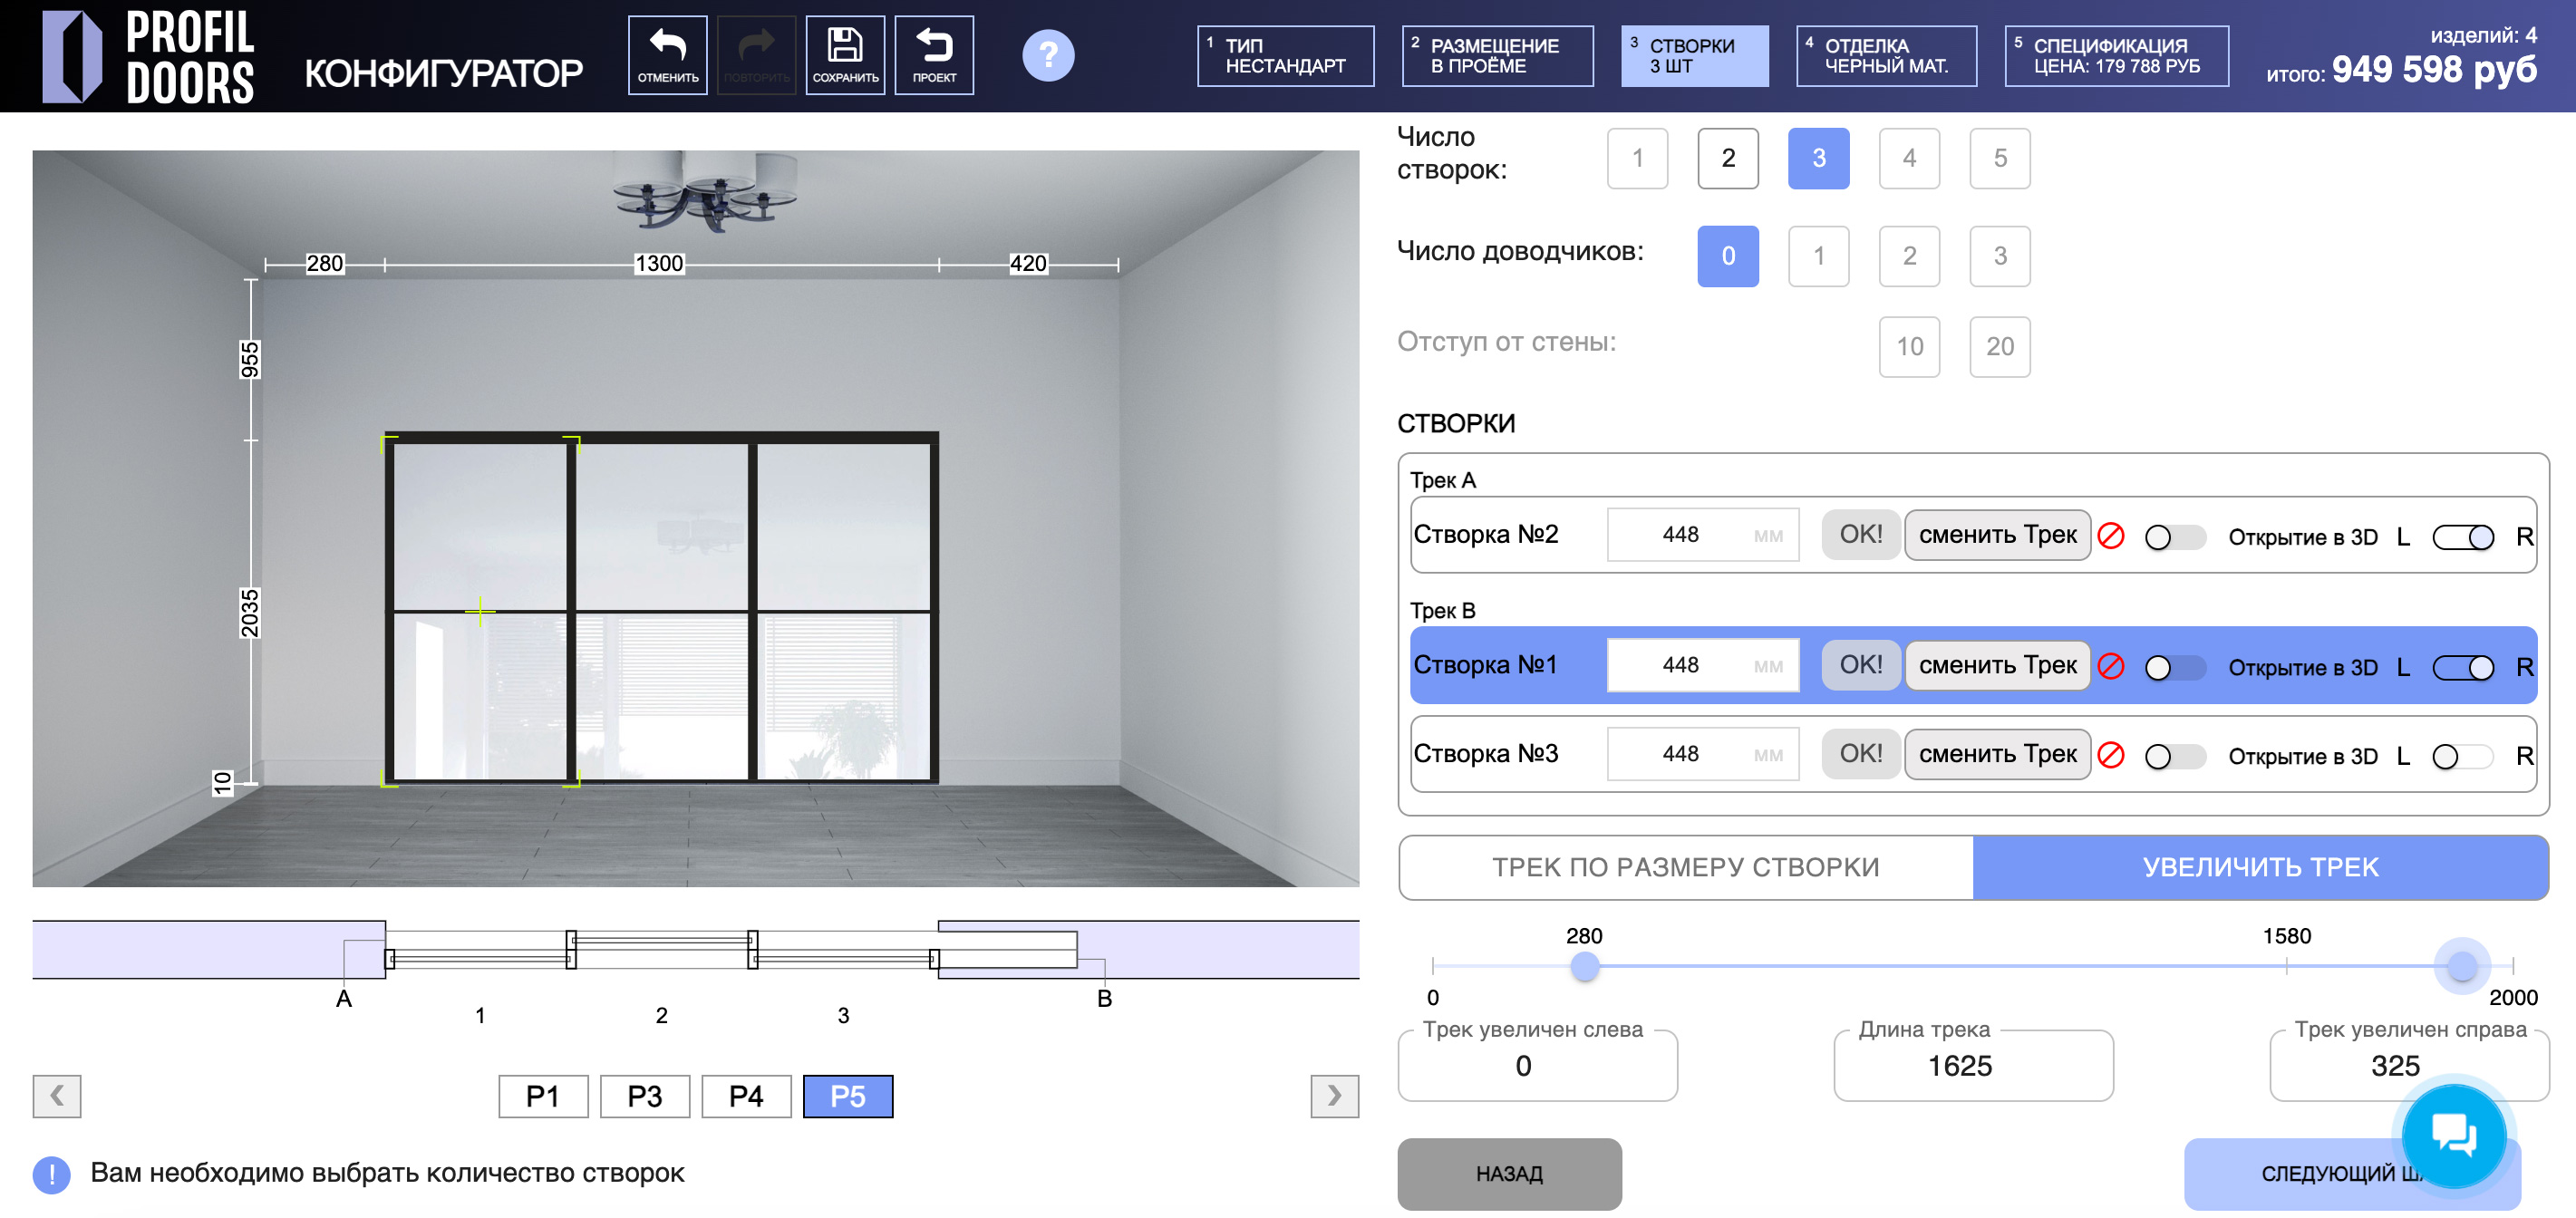This screenshot has height=1218, width=2576.
Task: Go to step 2 Размещение в проёме
Action: pos(1497,56)
